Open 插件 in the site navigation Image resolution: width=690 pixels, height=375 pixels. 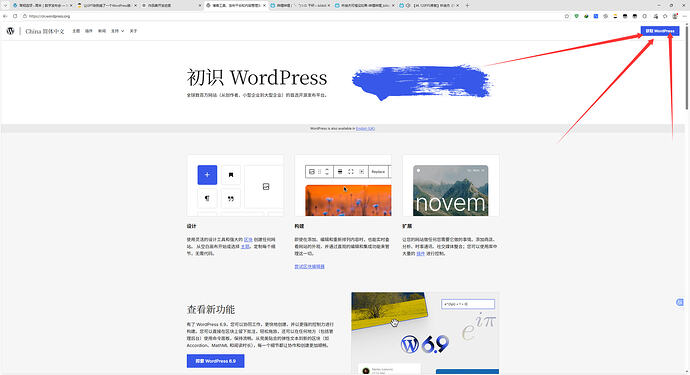point(89,31)
